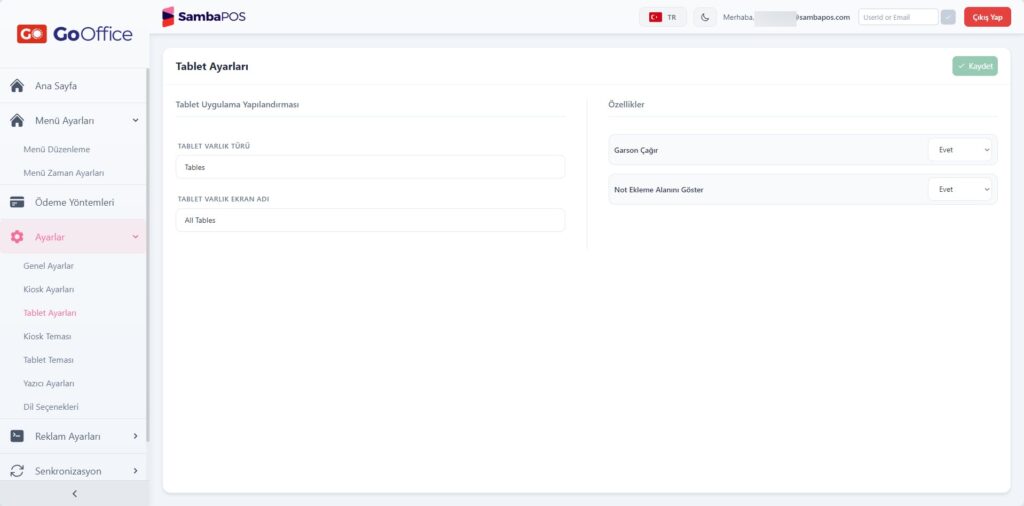The width and height of the screenshot is (1024, 506).
Task: Click the checkmark button next to UserId field
Action: click(948, 17)
